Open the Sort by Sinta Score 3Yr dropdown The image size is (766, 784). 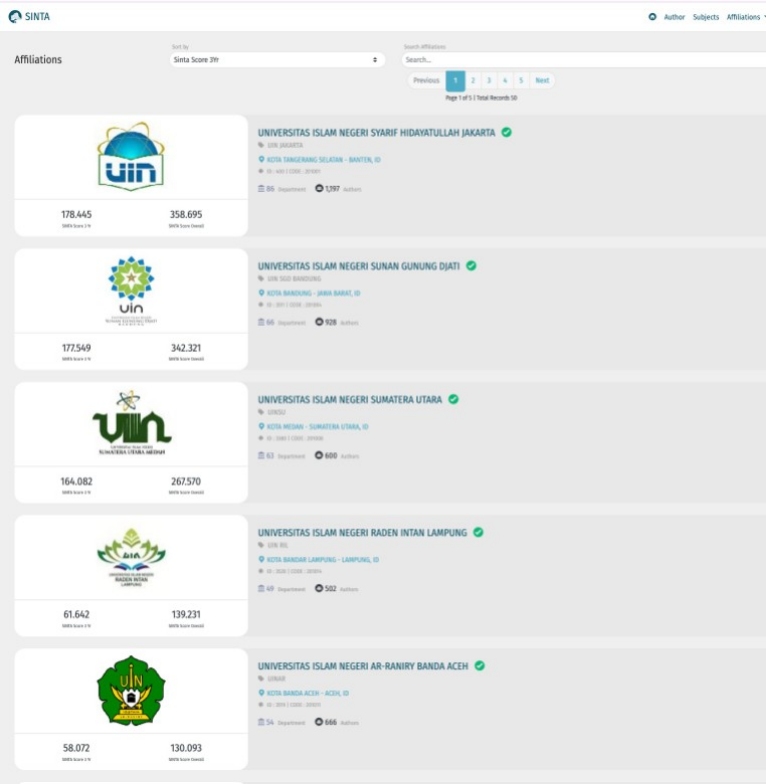(x=278, y=60)
